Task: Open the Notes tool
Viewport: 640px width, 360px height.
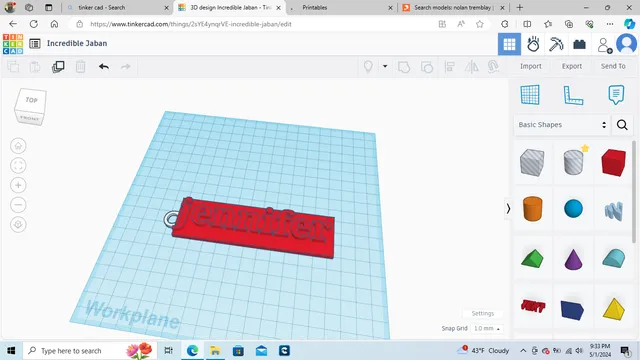Action: point(616,95)
